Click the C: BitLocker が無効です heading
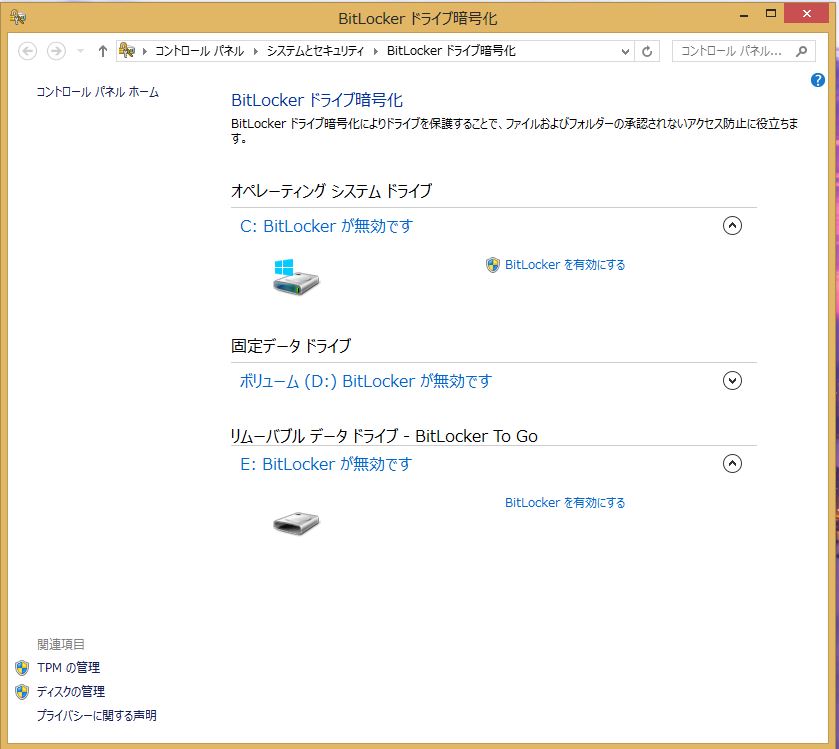This screenshot has height=749, width=839. pyautogui.click(x=326, y=226)
